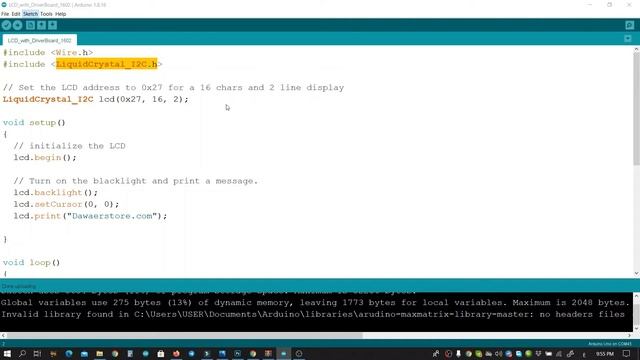Image resolution: width=640 pixels, height=360 pixels.
Task: Open Task View on taskbar
Action: coord(38,353)
